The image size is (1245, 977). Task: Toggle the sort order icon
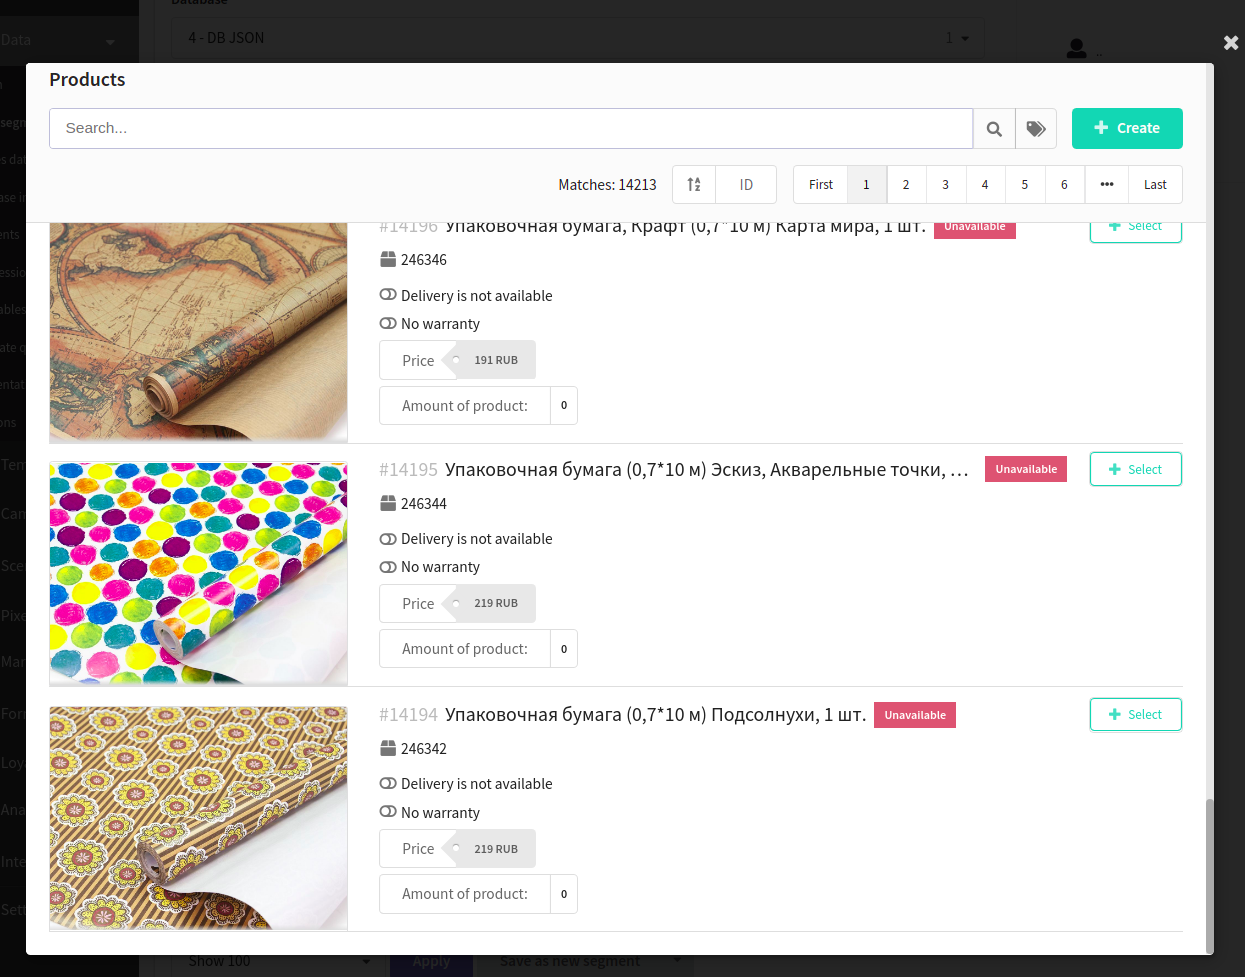tap(694, 185)
